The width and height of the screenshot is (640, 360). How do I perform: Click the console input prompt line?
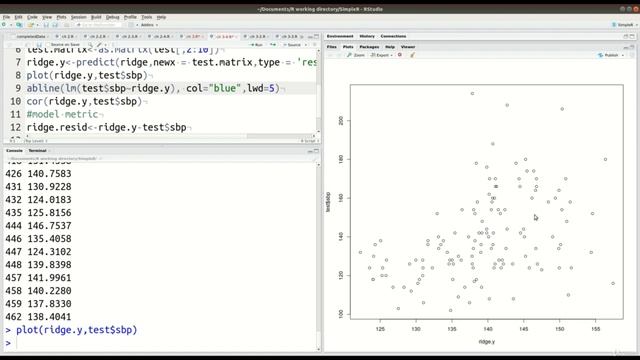[163, 343]
